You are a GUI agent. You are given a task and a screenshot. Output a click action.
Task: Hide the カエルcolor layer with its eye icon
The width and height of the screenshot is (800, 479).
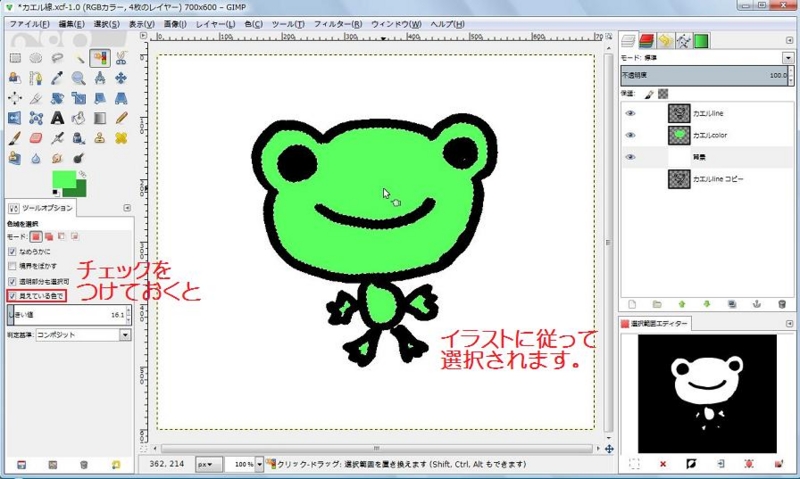(x=631, y=135)
